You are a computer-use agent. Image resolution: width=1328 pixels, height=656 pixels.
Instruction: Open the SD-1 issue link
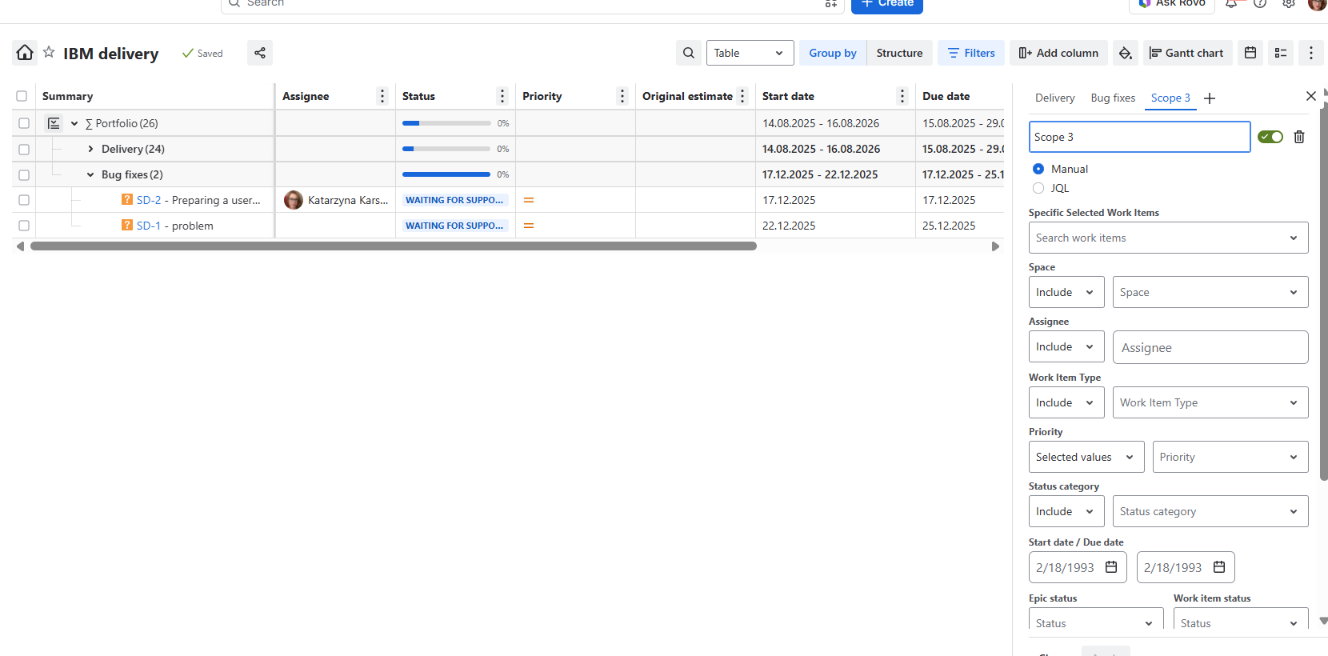tap(148, 225)
